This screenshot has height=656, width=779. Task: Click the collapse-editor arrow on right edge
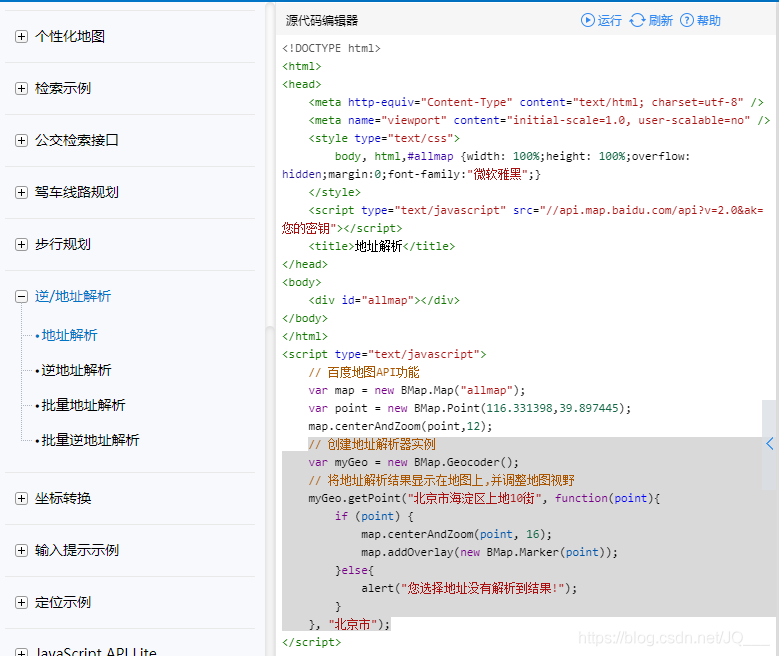(x=770, y=444)
